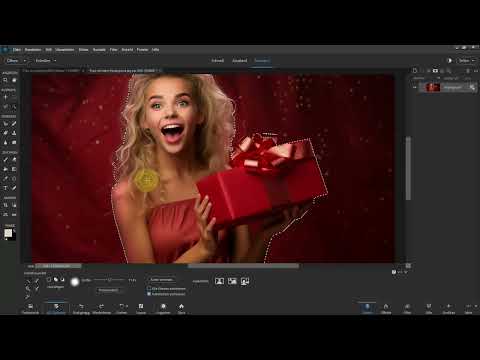Image resolution: width=480 pixels, height=360 pixels.
Task: Open the brush preset picker
Action: point(75,282)
